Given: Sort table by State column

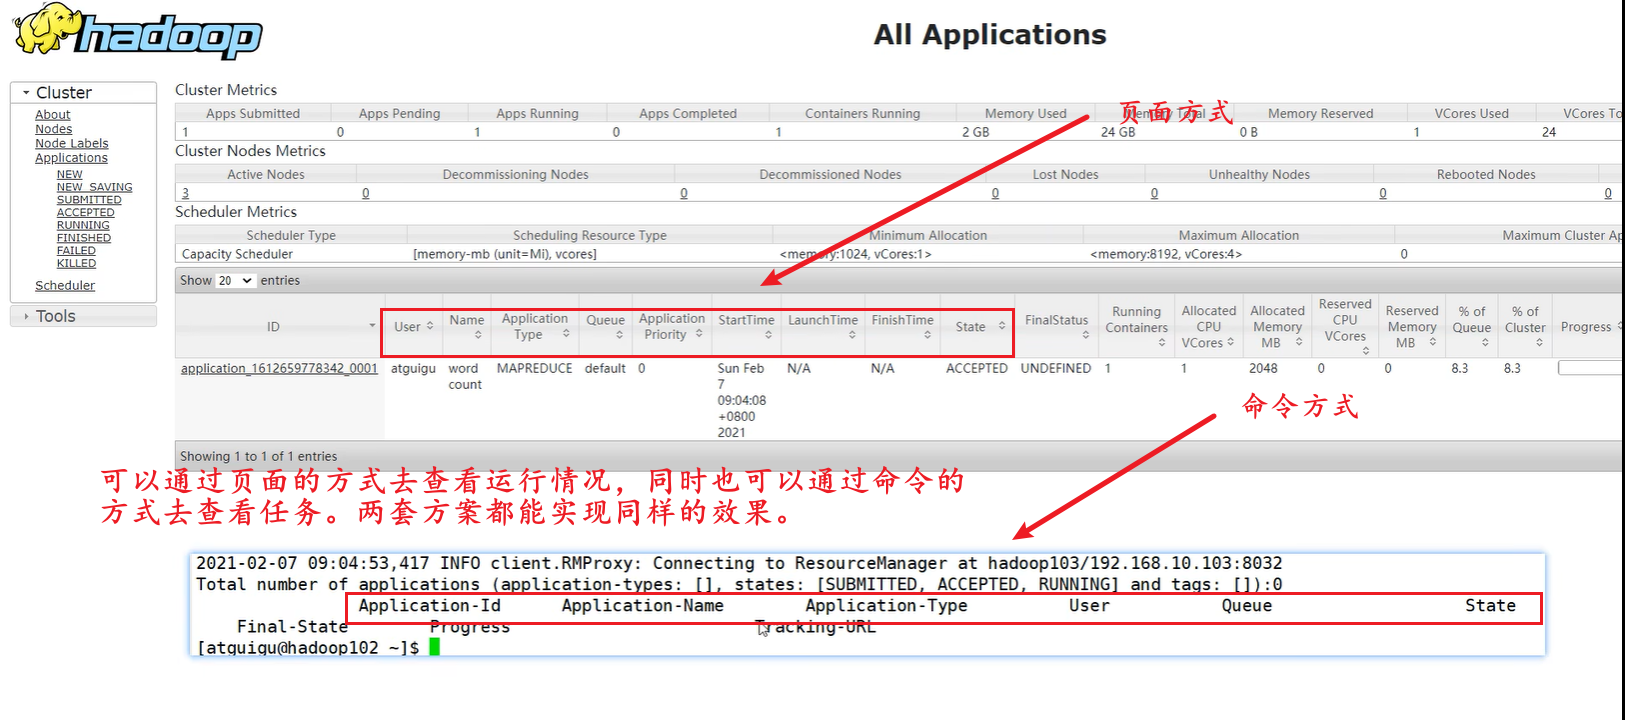Looking at the screenshot, I should pos(977,326).
